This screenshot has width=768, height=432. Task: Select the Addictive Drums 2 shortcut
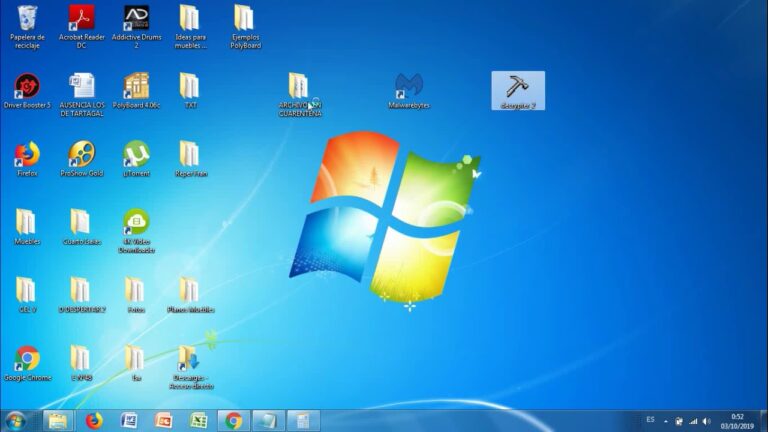(136, 26)
